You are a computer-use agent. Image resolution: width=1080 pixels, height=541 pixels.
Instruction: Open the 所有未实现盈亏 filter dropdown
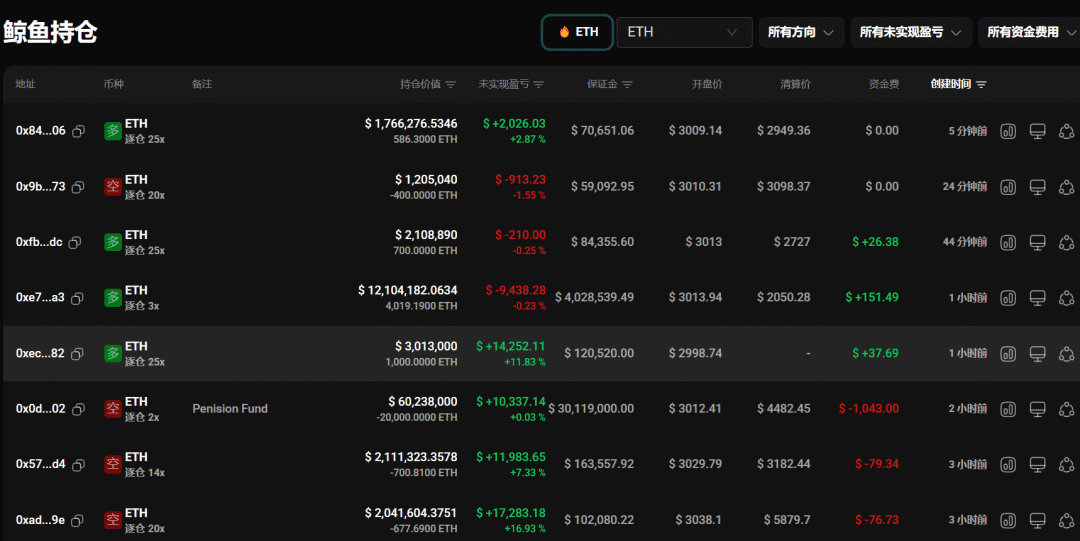click(x=911, y=32)
